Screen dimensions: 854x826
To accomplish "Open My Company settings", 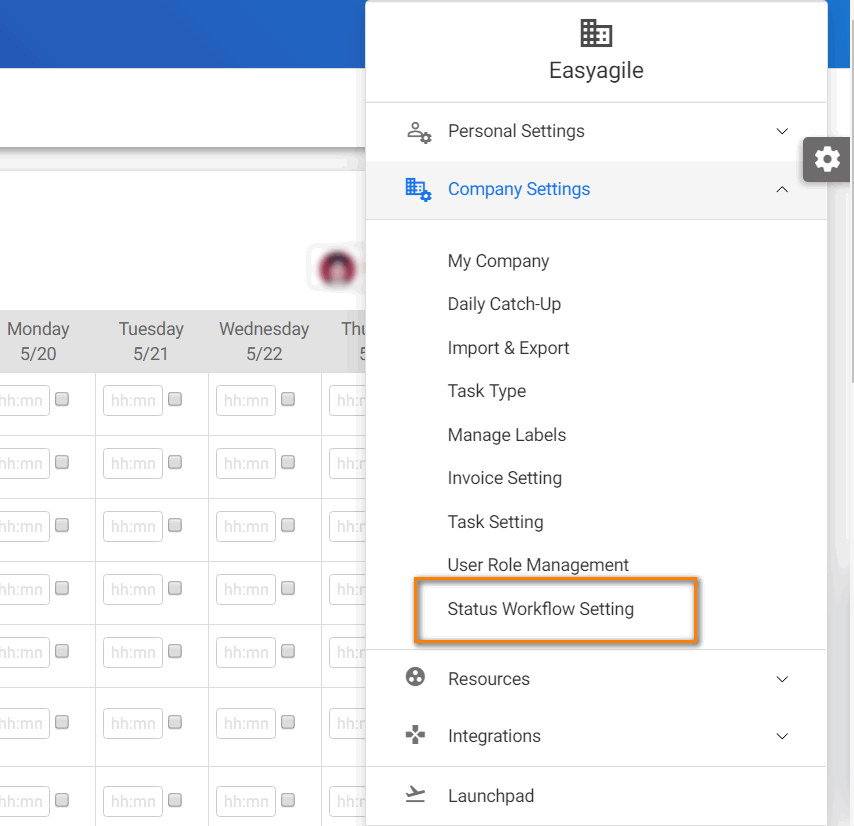I will 498,261.
